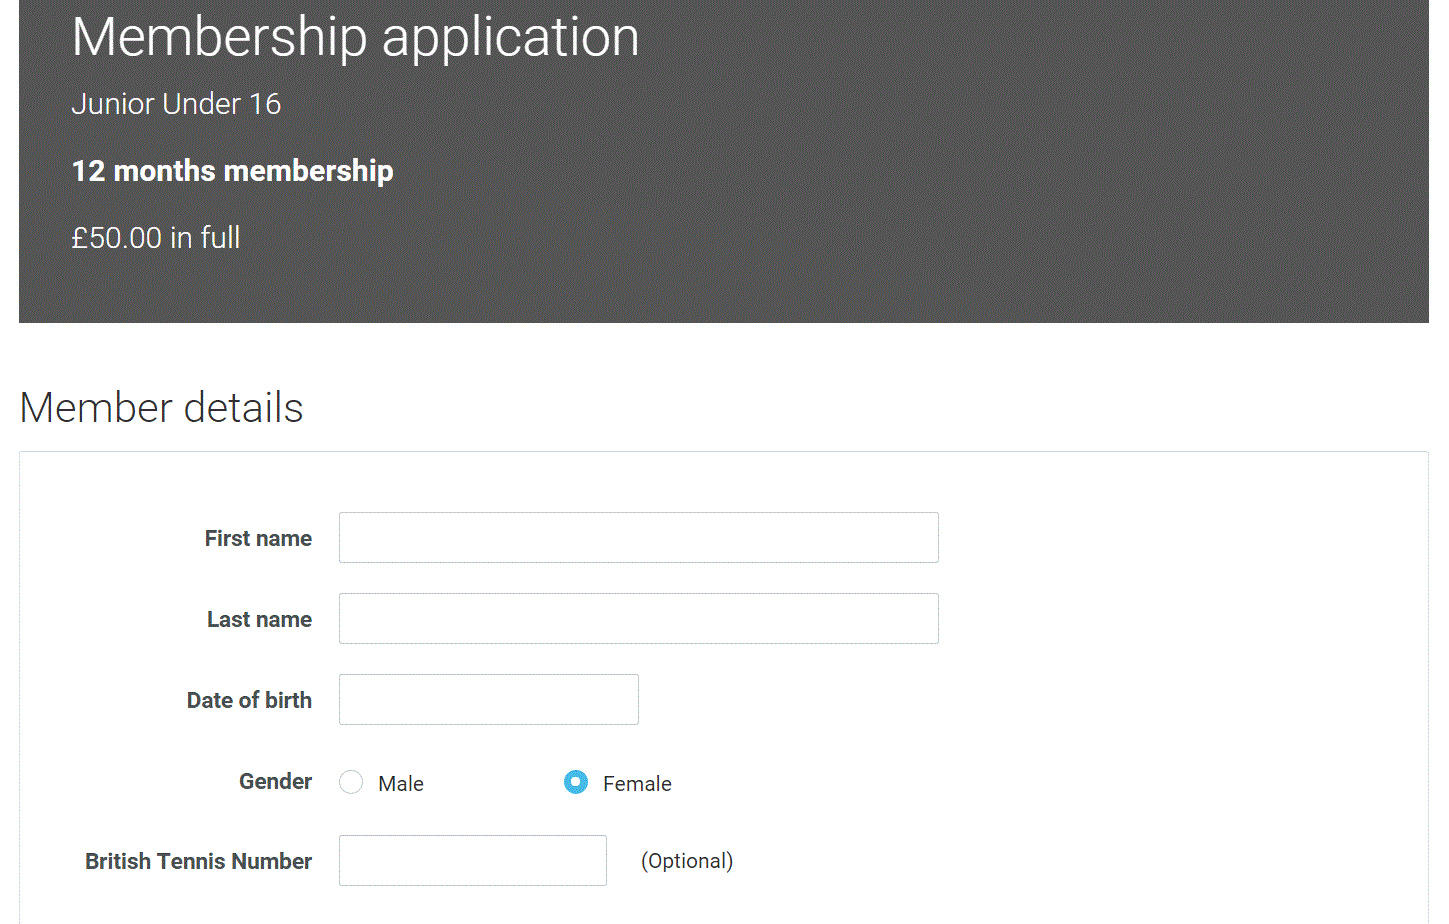
Task: Focus the Last name text box
Action: [638, 619]
